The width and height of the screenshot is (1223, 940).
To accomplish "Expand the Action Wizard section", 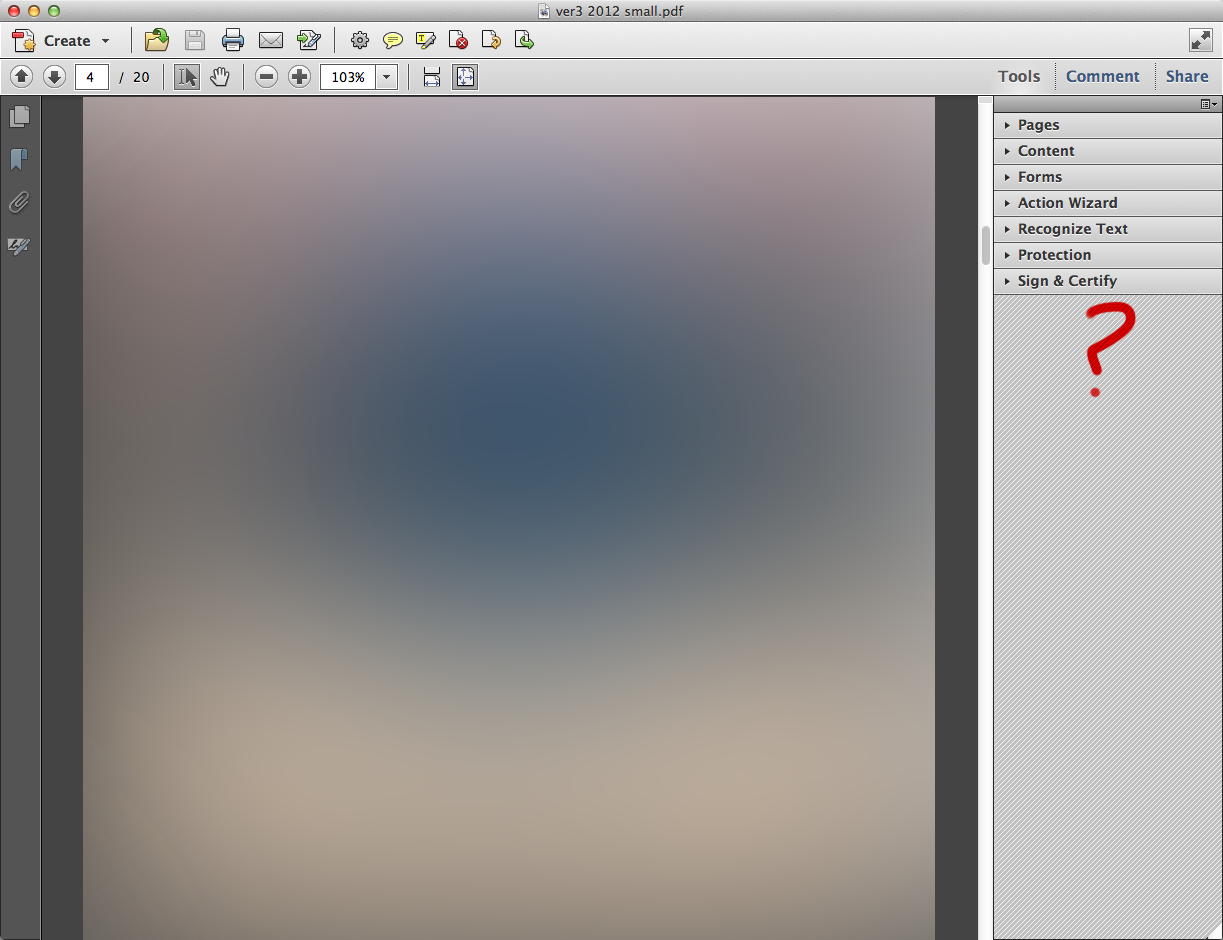I will tap(1108, 203).
